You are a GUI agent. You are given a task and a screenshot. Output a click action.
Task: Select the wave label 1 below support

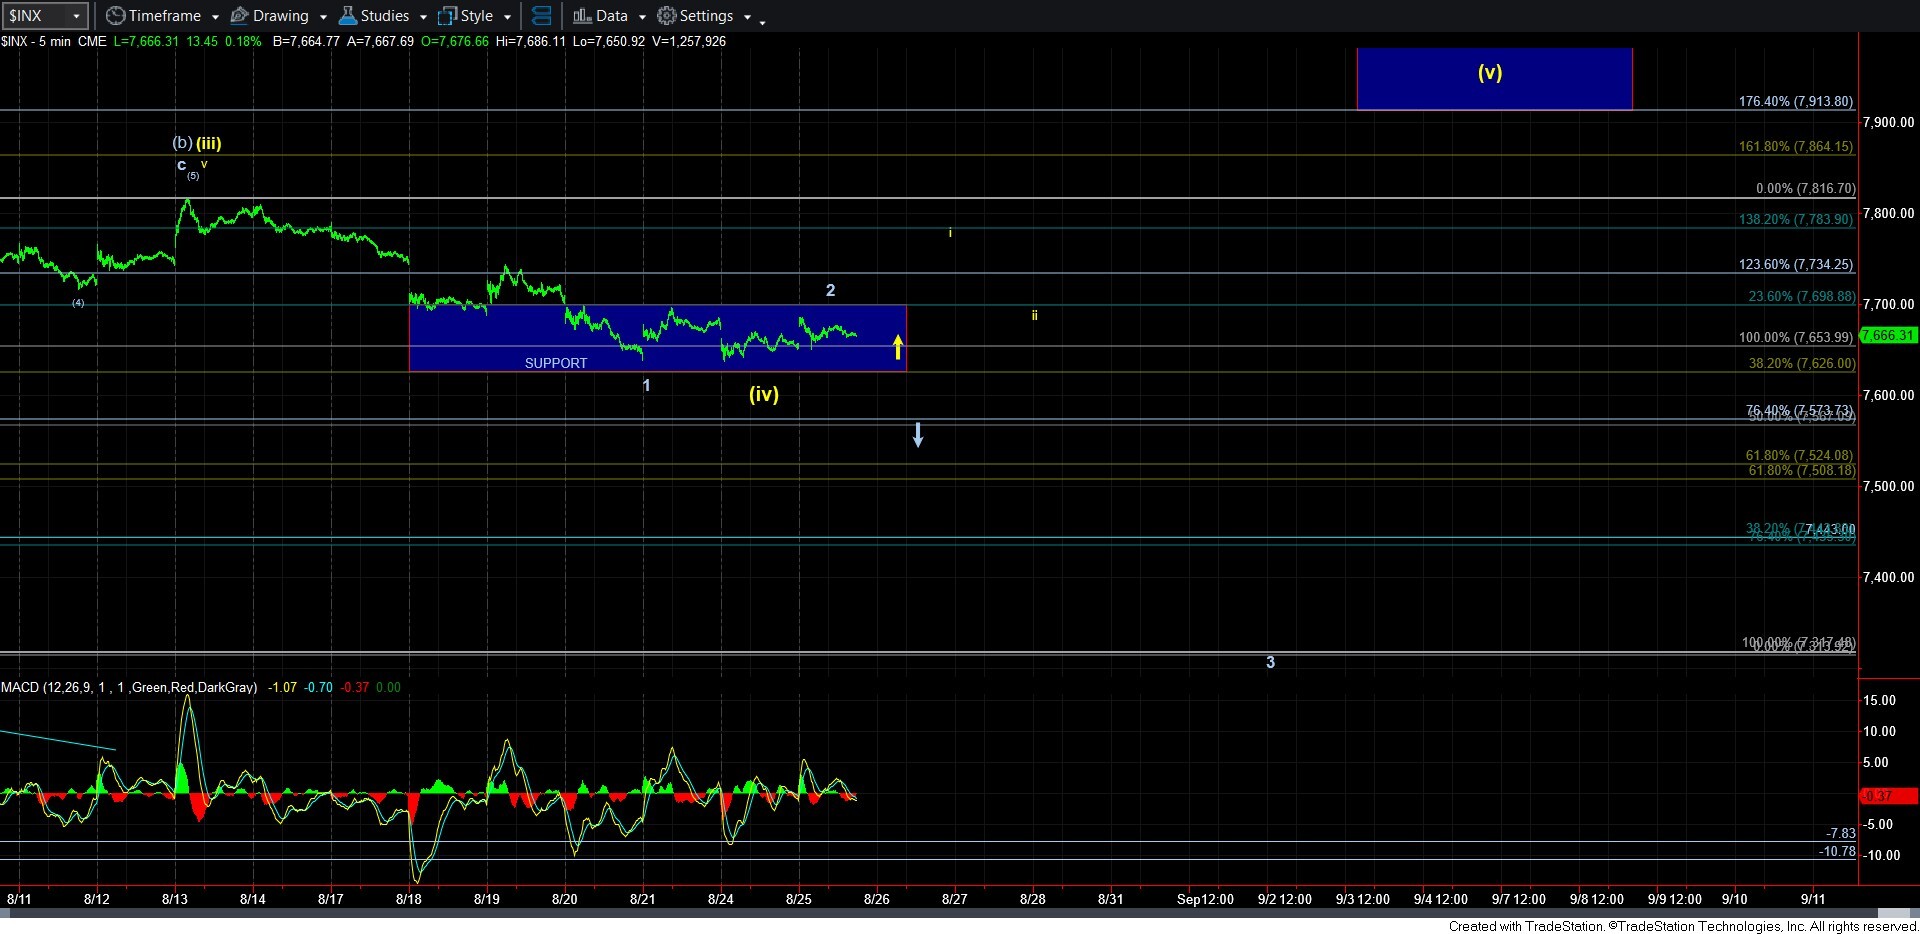pyautogui.click(x=647, y=385)
